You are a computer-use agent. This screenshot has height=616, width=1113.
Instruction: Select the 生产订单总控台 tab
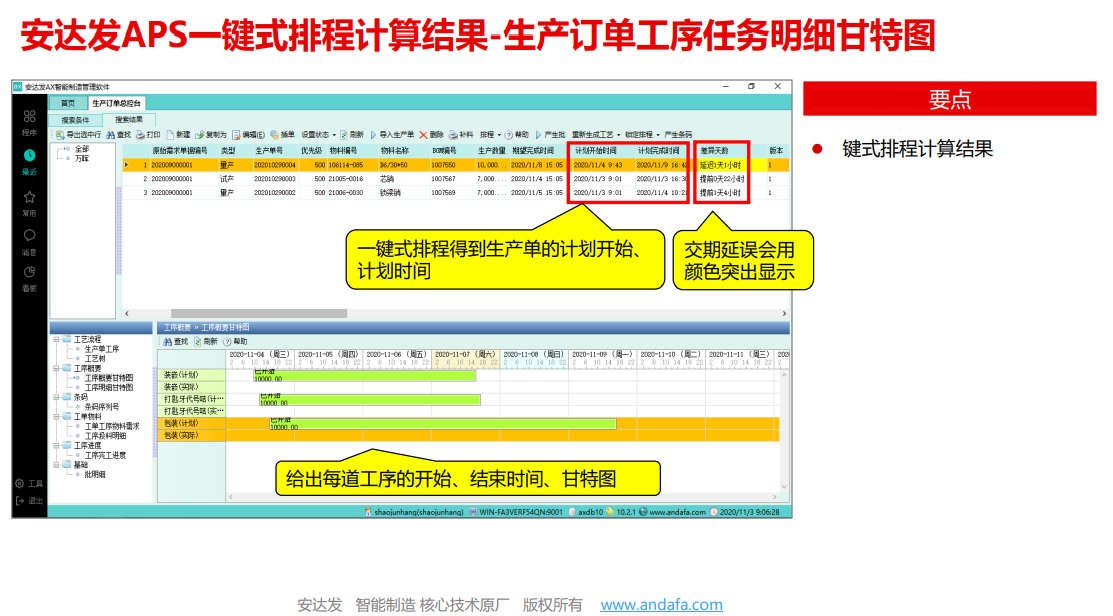116,104
